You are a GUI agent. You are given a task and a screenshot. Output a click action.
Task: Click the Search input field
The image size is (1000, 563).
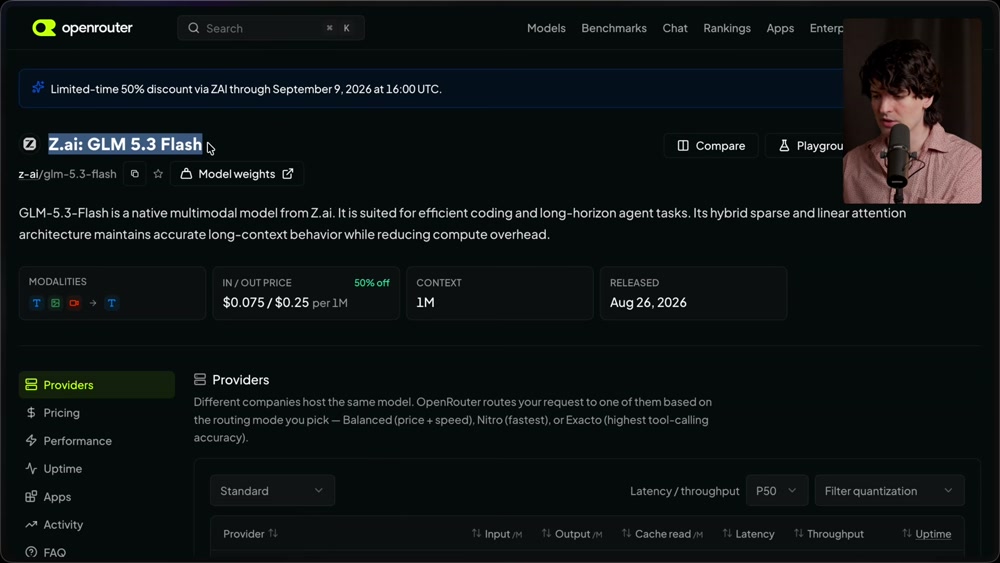click(271, 28)
